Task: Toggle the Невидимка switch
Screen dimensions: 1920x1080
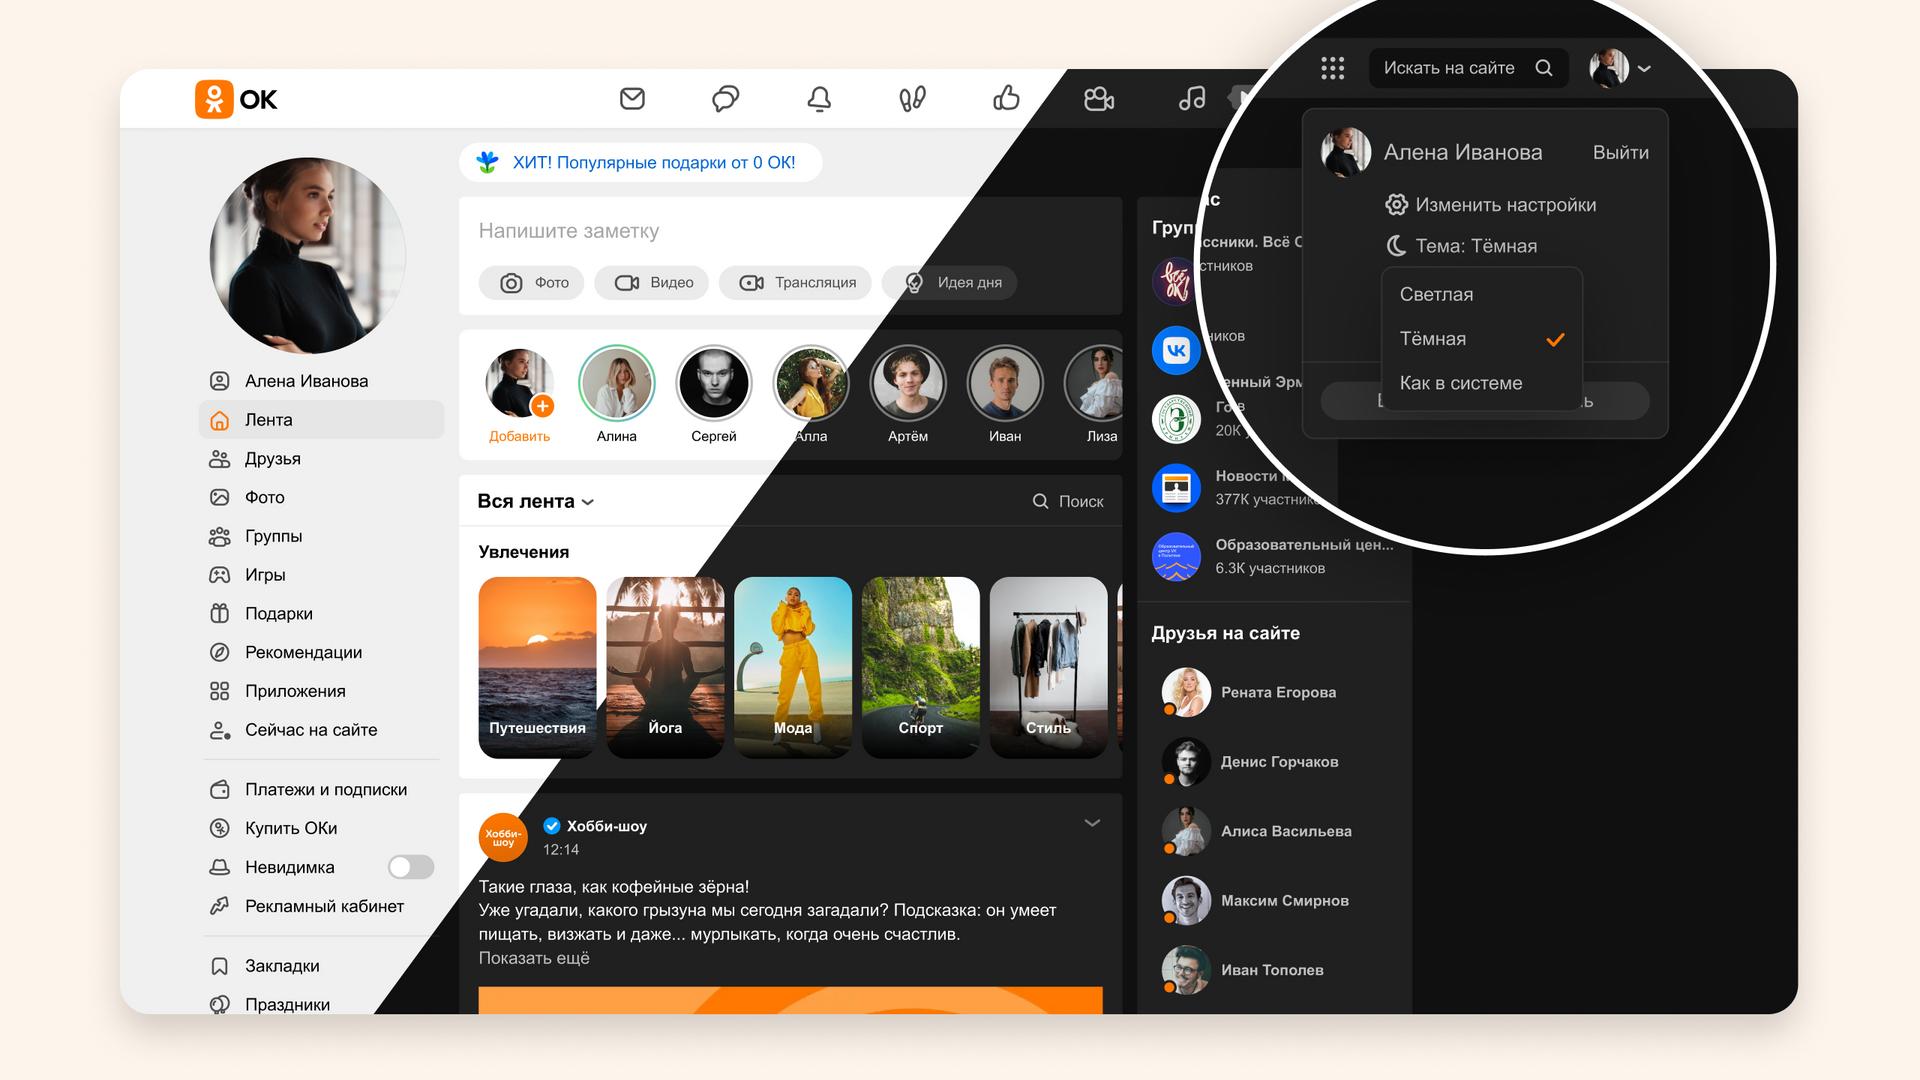Action: (x=411, y=867)
